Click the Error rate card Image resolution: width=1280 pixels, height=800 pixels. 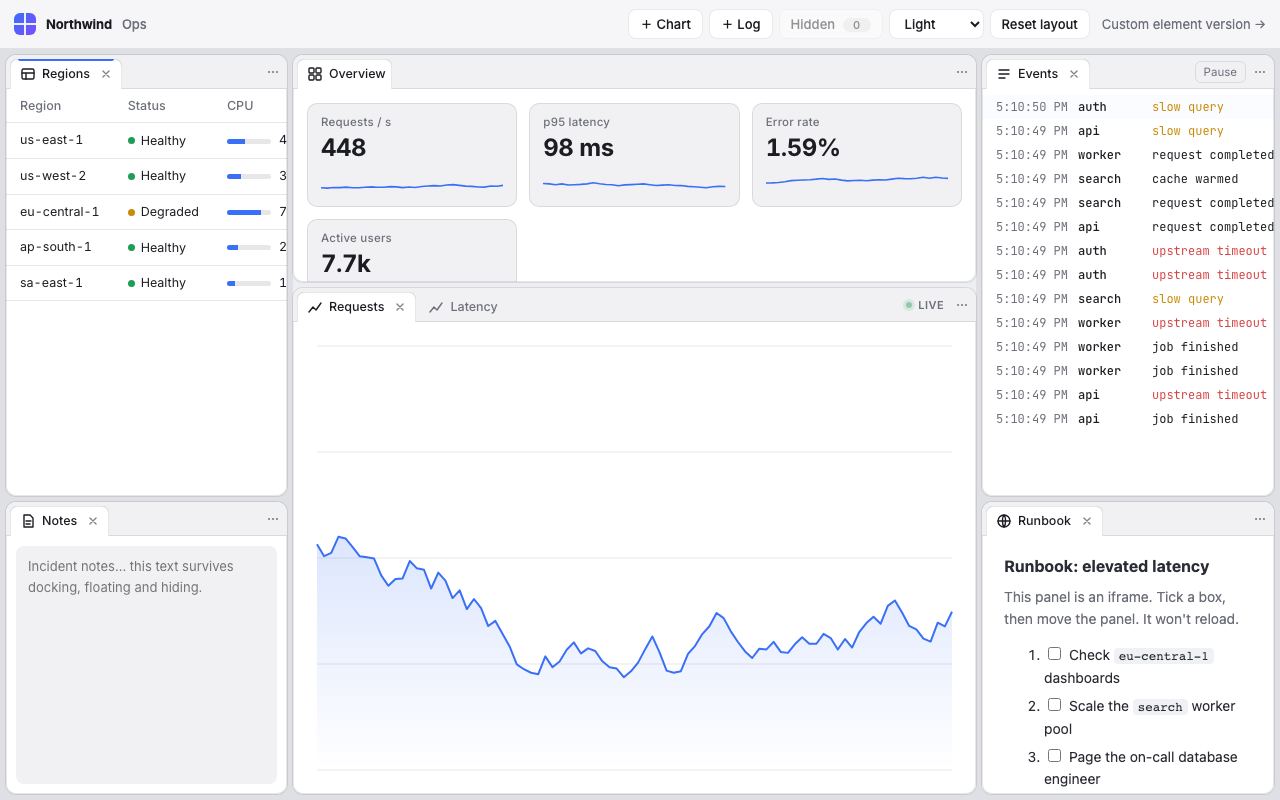pyautogui.click(x=857, y=155)
